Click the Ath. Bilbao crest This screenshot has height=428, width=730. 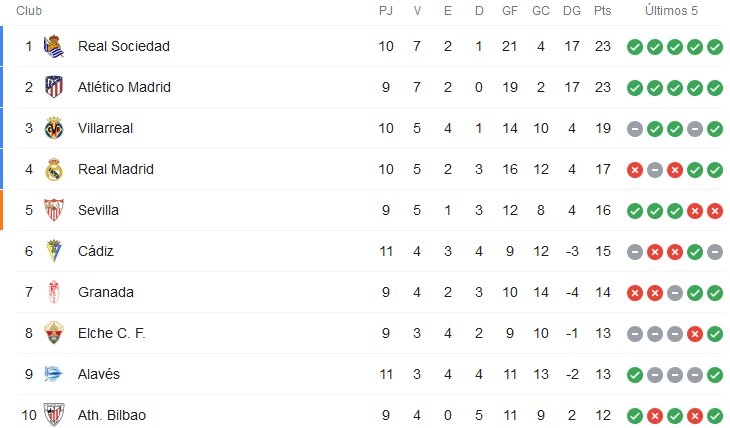54,414
